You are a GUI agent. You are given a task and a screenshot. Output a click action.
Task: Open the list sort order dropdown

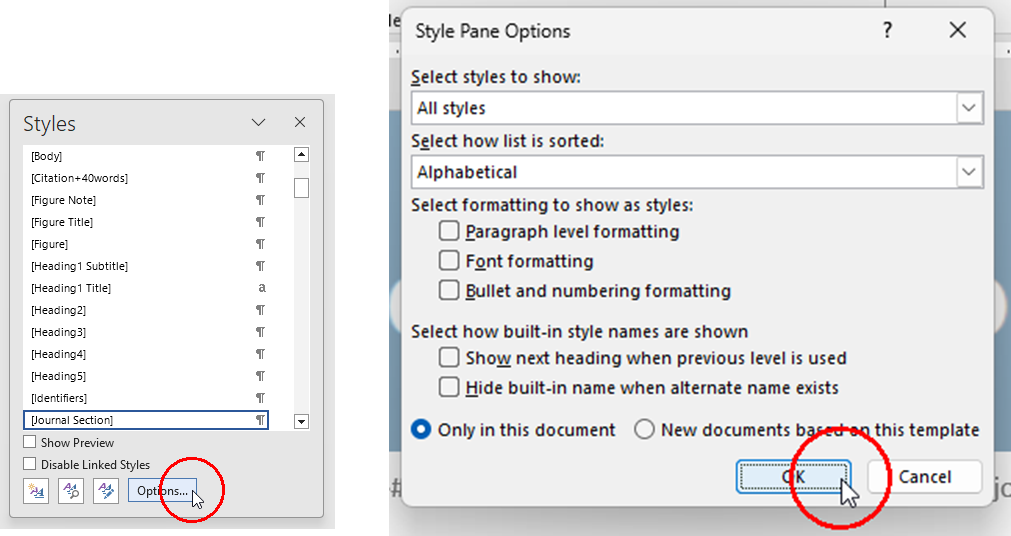968,172
